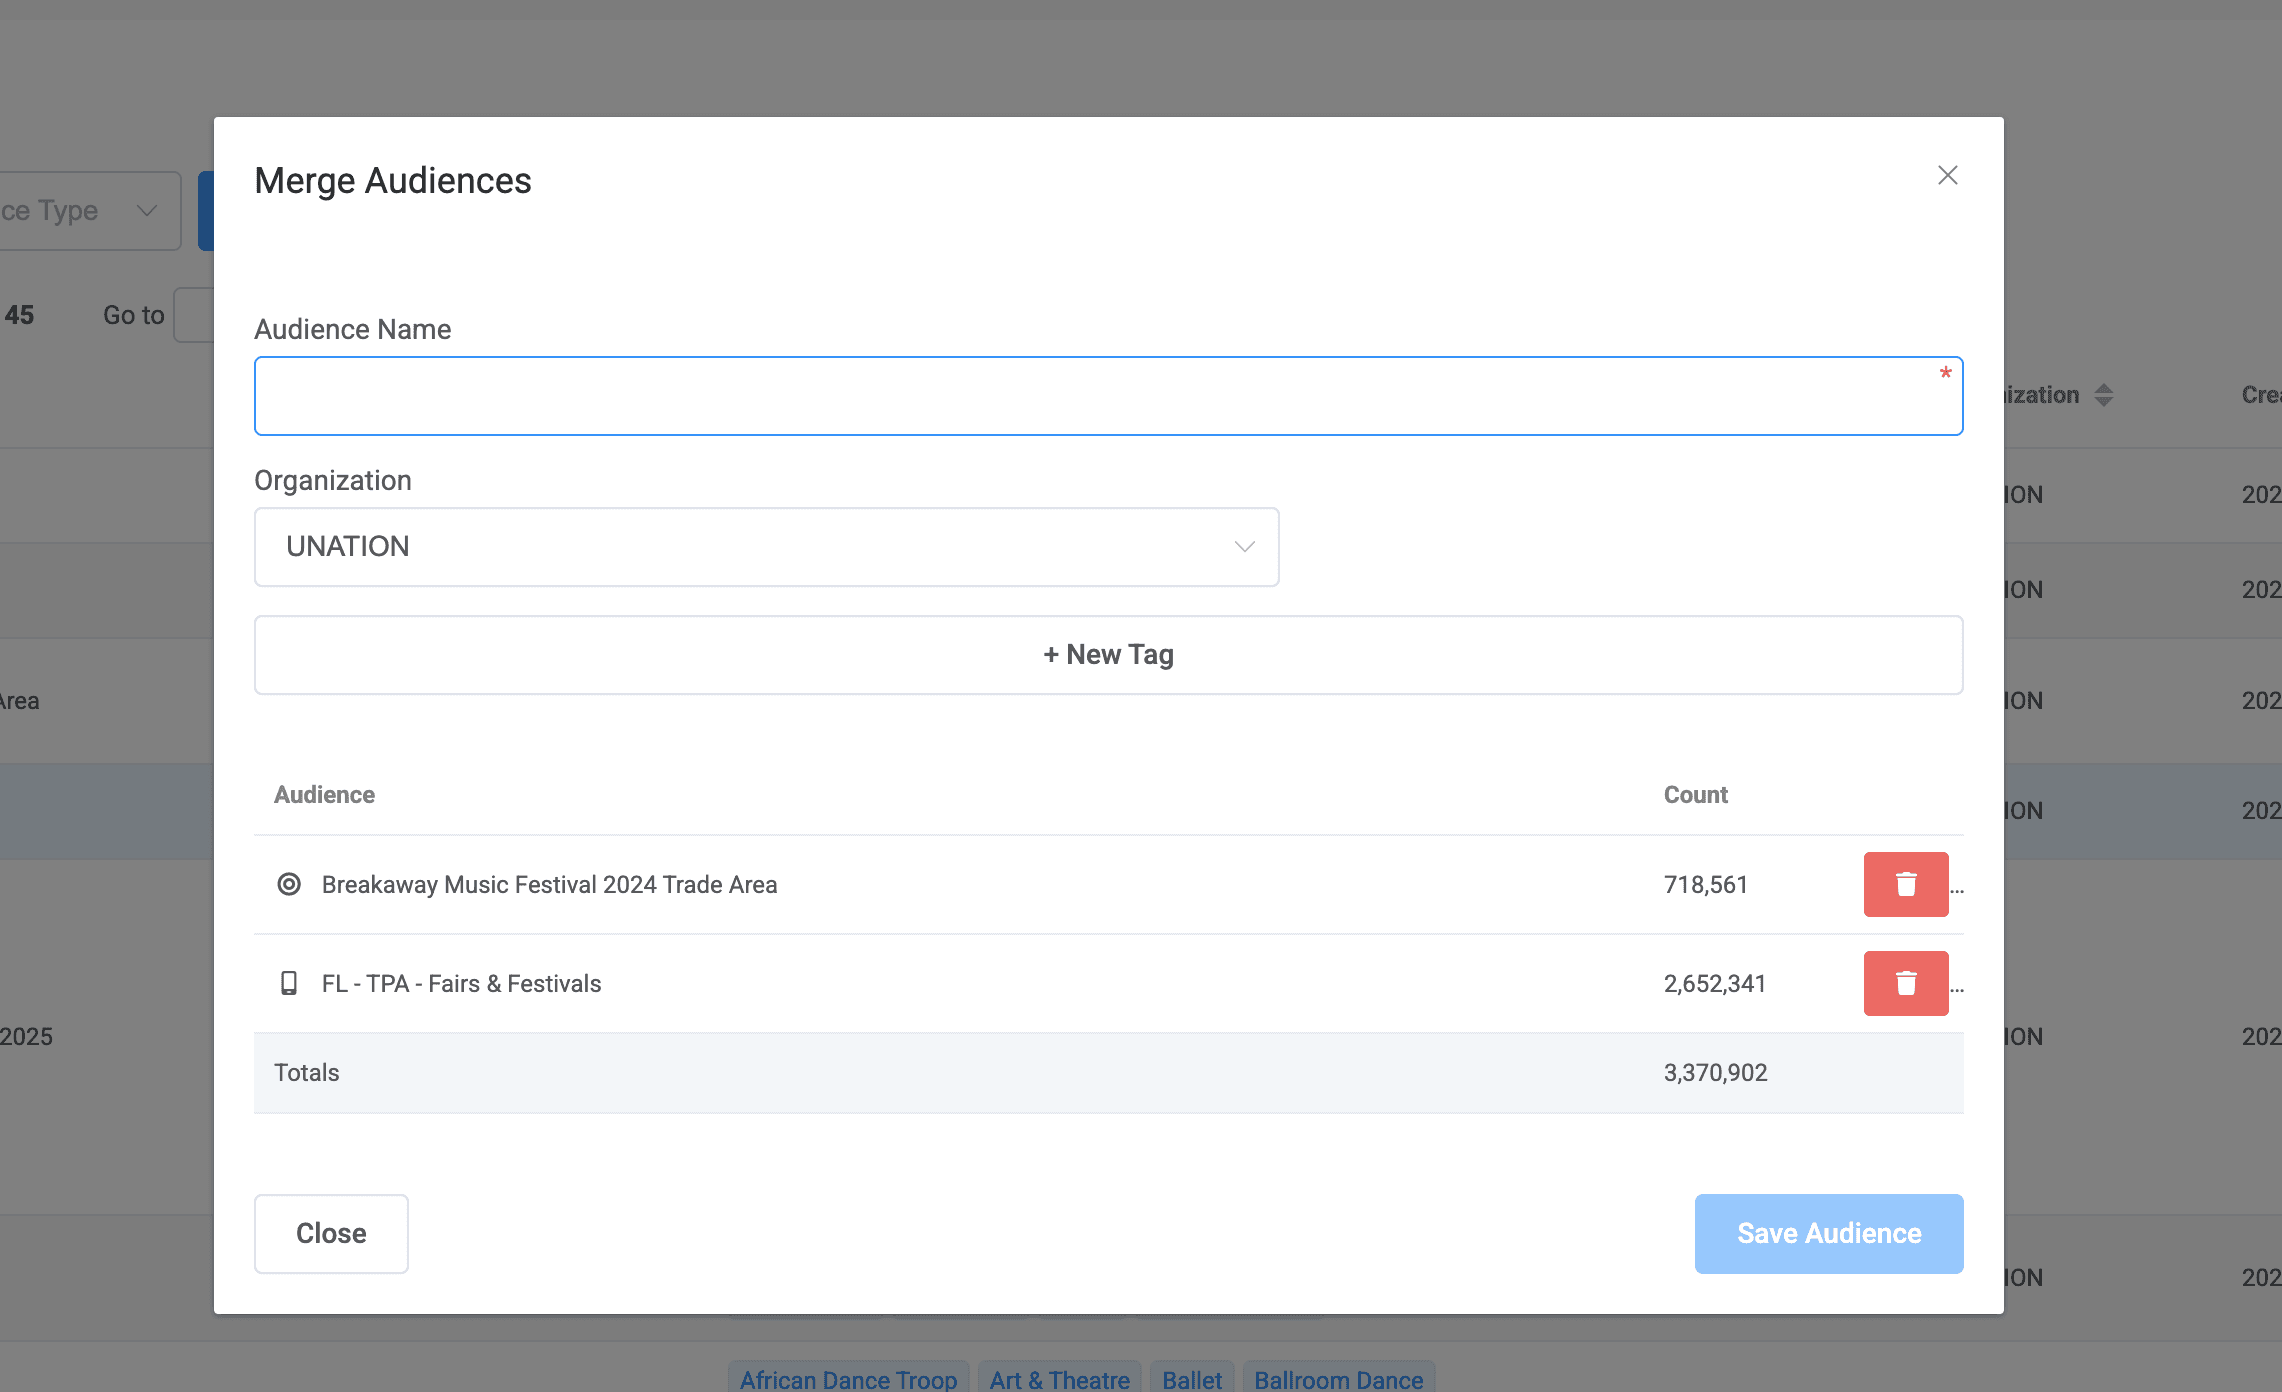Click the Count column header

1695,795
